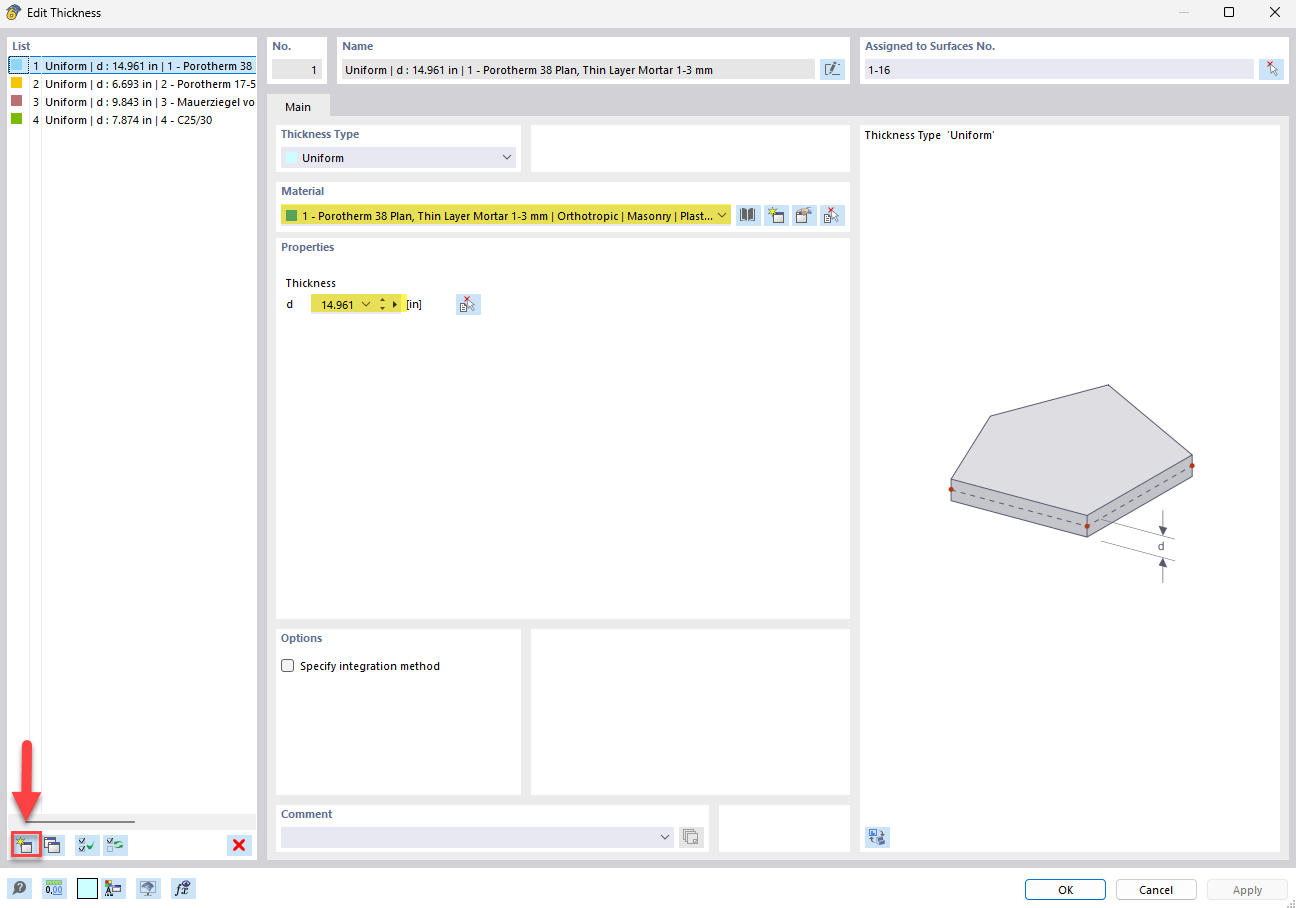Create a new thickness entry
1296x908 pixels.
pos(24,845)
